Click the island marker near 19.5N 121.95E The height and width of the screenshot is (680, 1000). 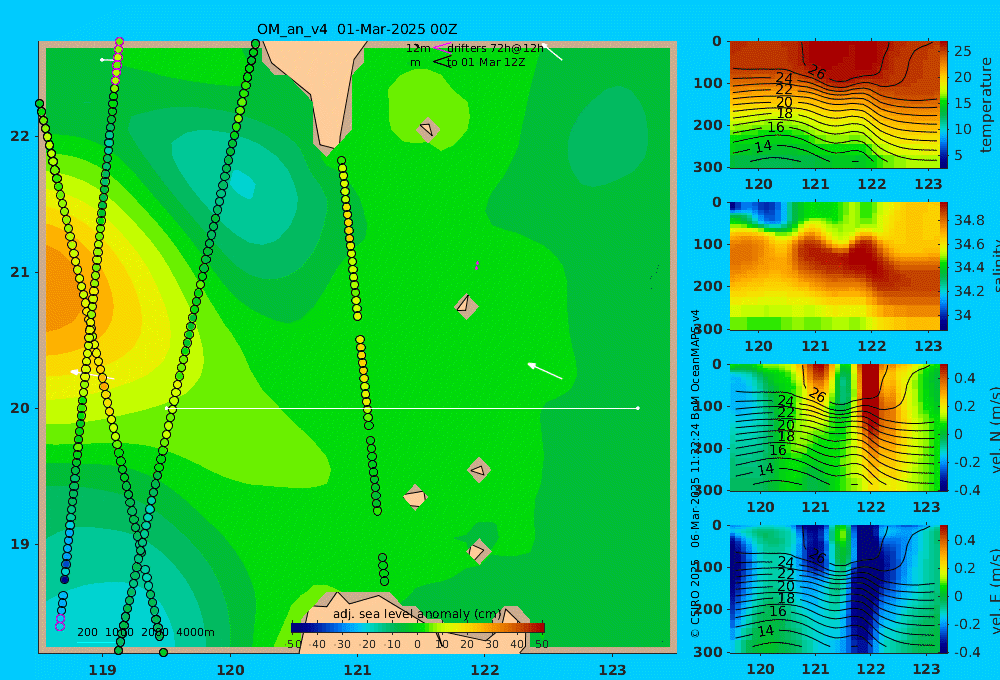click(479, 470)
